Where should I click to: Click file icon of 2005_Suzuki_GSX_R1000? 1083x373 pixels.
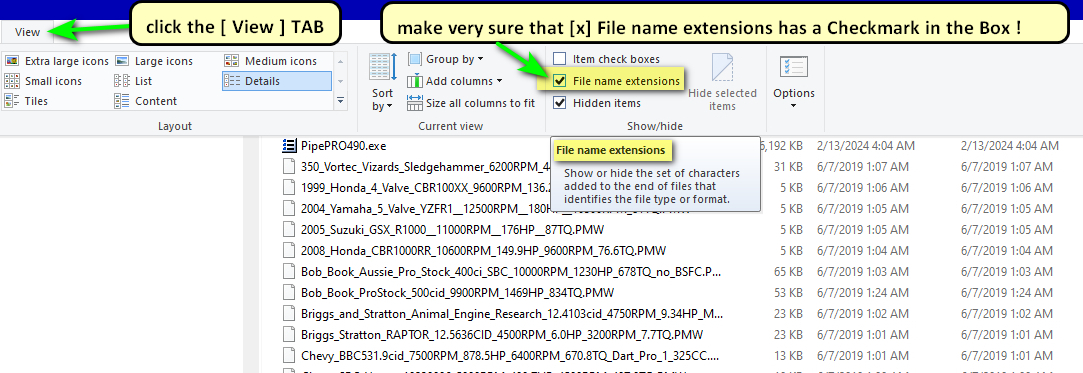point(289,229)
